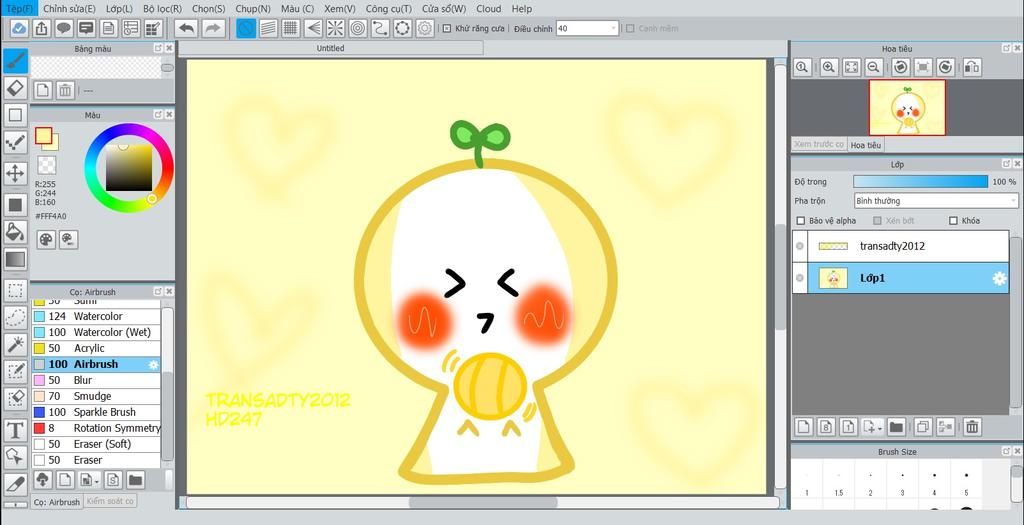Hide the transadty2012 layer
This screenshot has width=1024, height=525.
800,246
